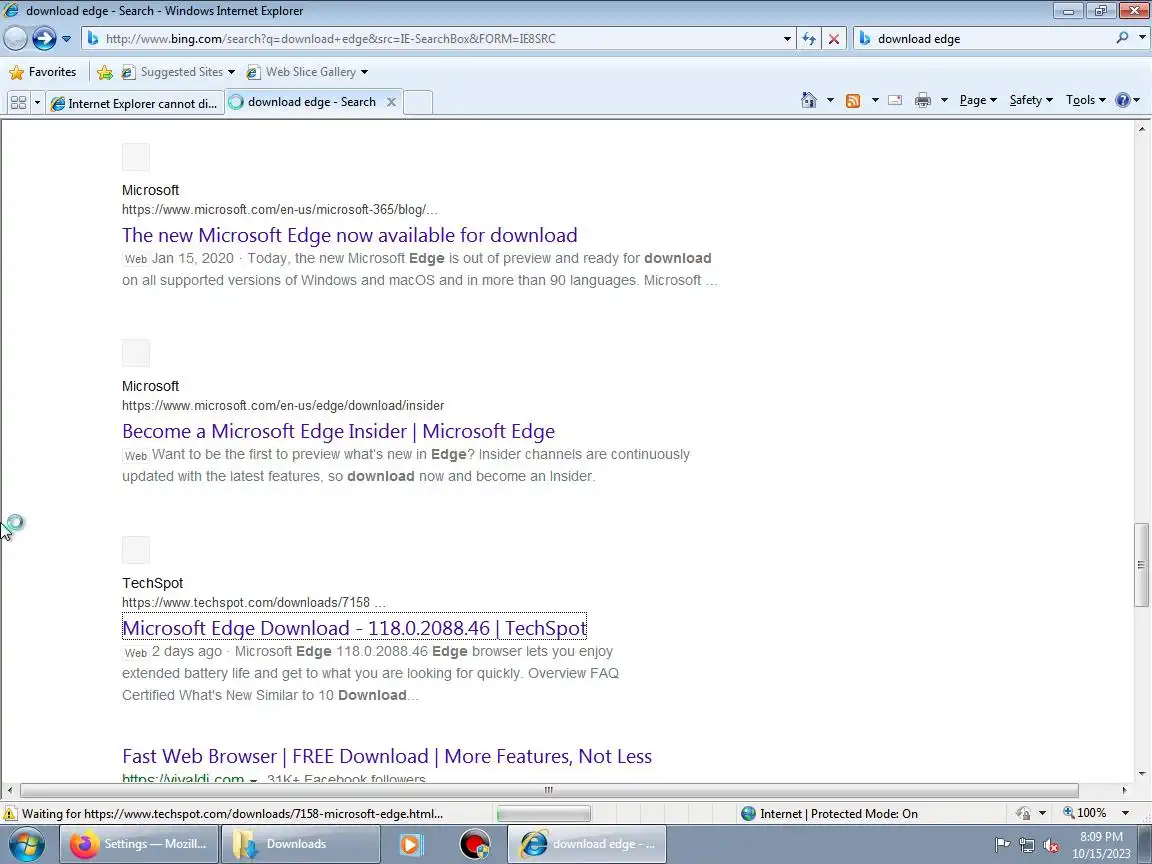Image resolution: width=1152 pixels, height=864 pixels.
Task: Click the Print icon
Action: click(x=923, y=101)
